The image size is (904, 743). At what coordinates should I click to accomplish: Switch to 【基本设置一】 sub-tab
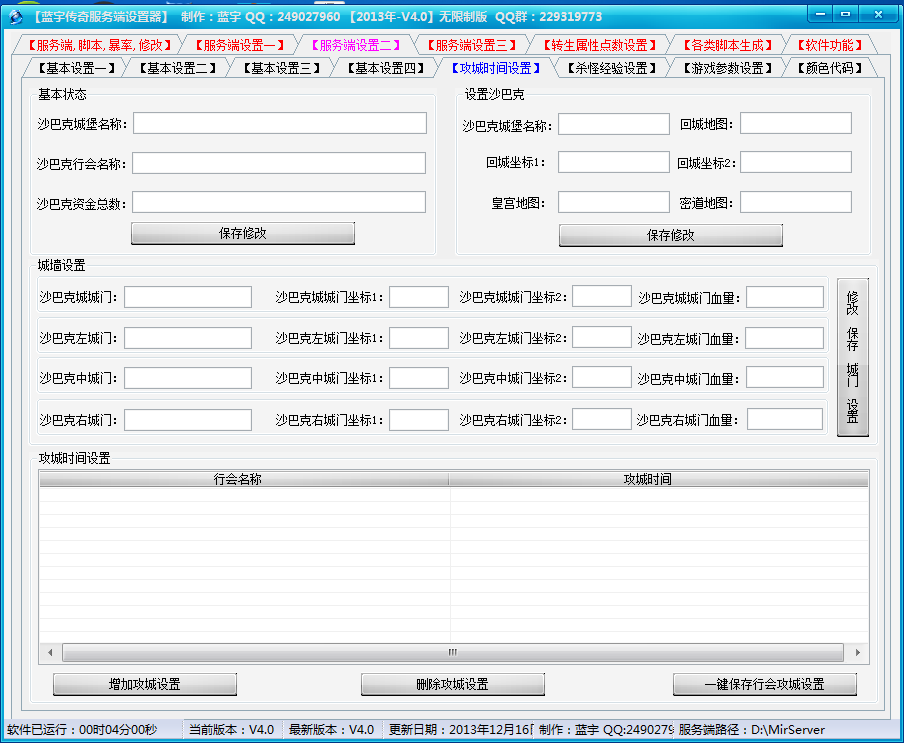76,68
